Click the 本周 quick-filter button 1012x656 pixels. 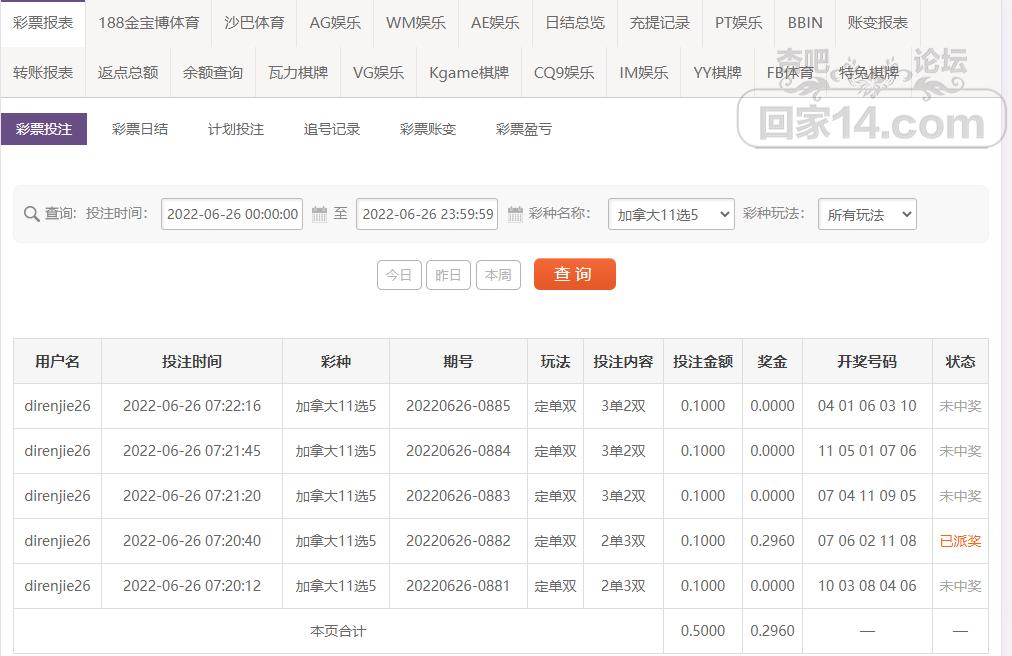(x=498, y=276)
